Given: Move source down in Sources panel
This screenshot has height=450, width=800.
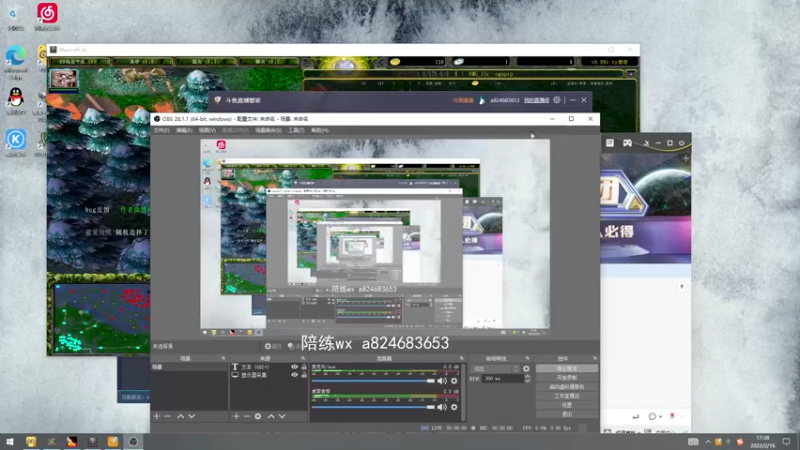Looking at the screenshot, I should 282,416.
